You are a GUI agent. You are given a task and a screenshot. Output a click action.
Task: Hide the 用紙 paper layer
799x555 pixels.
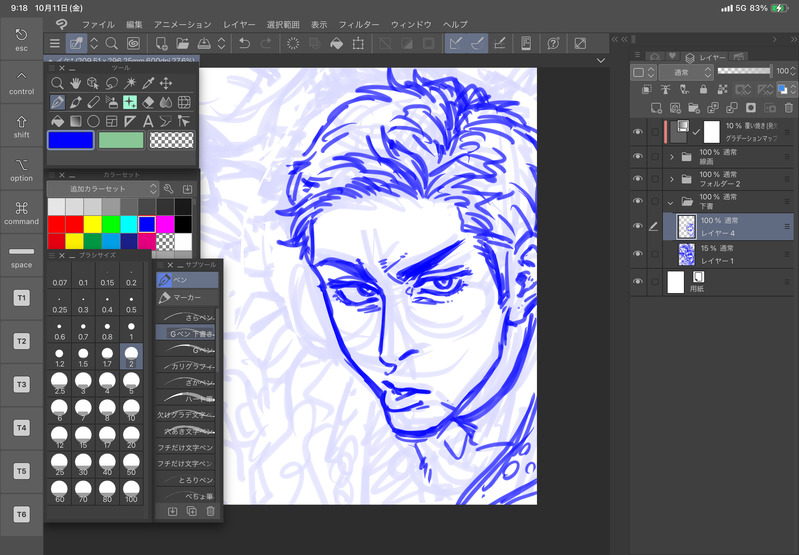coord(638,282)
